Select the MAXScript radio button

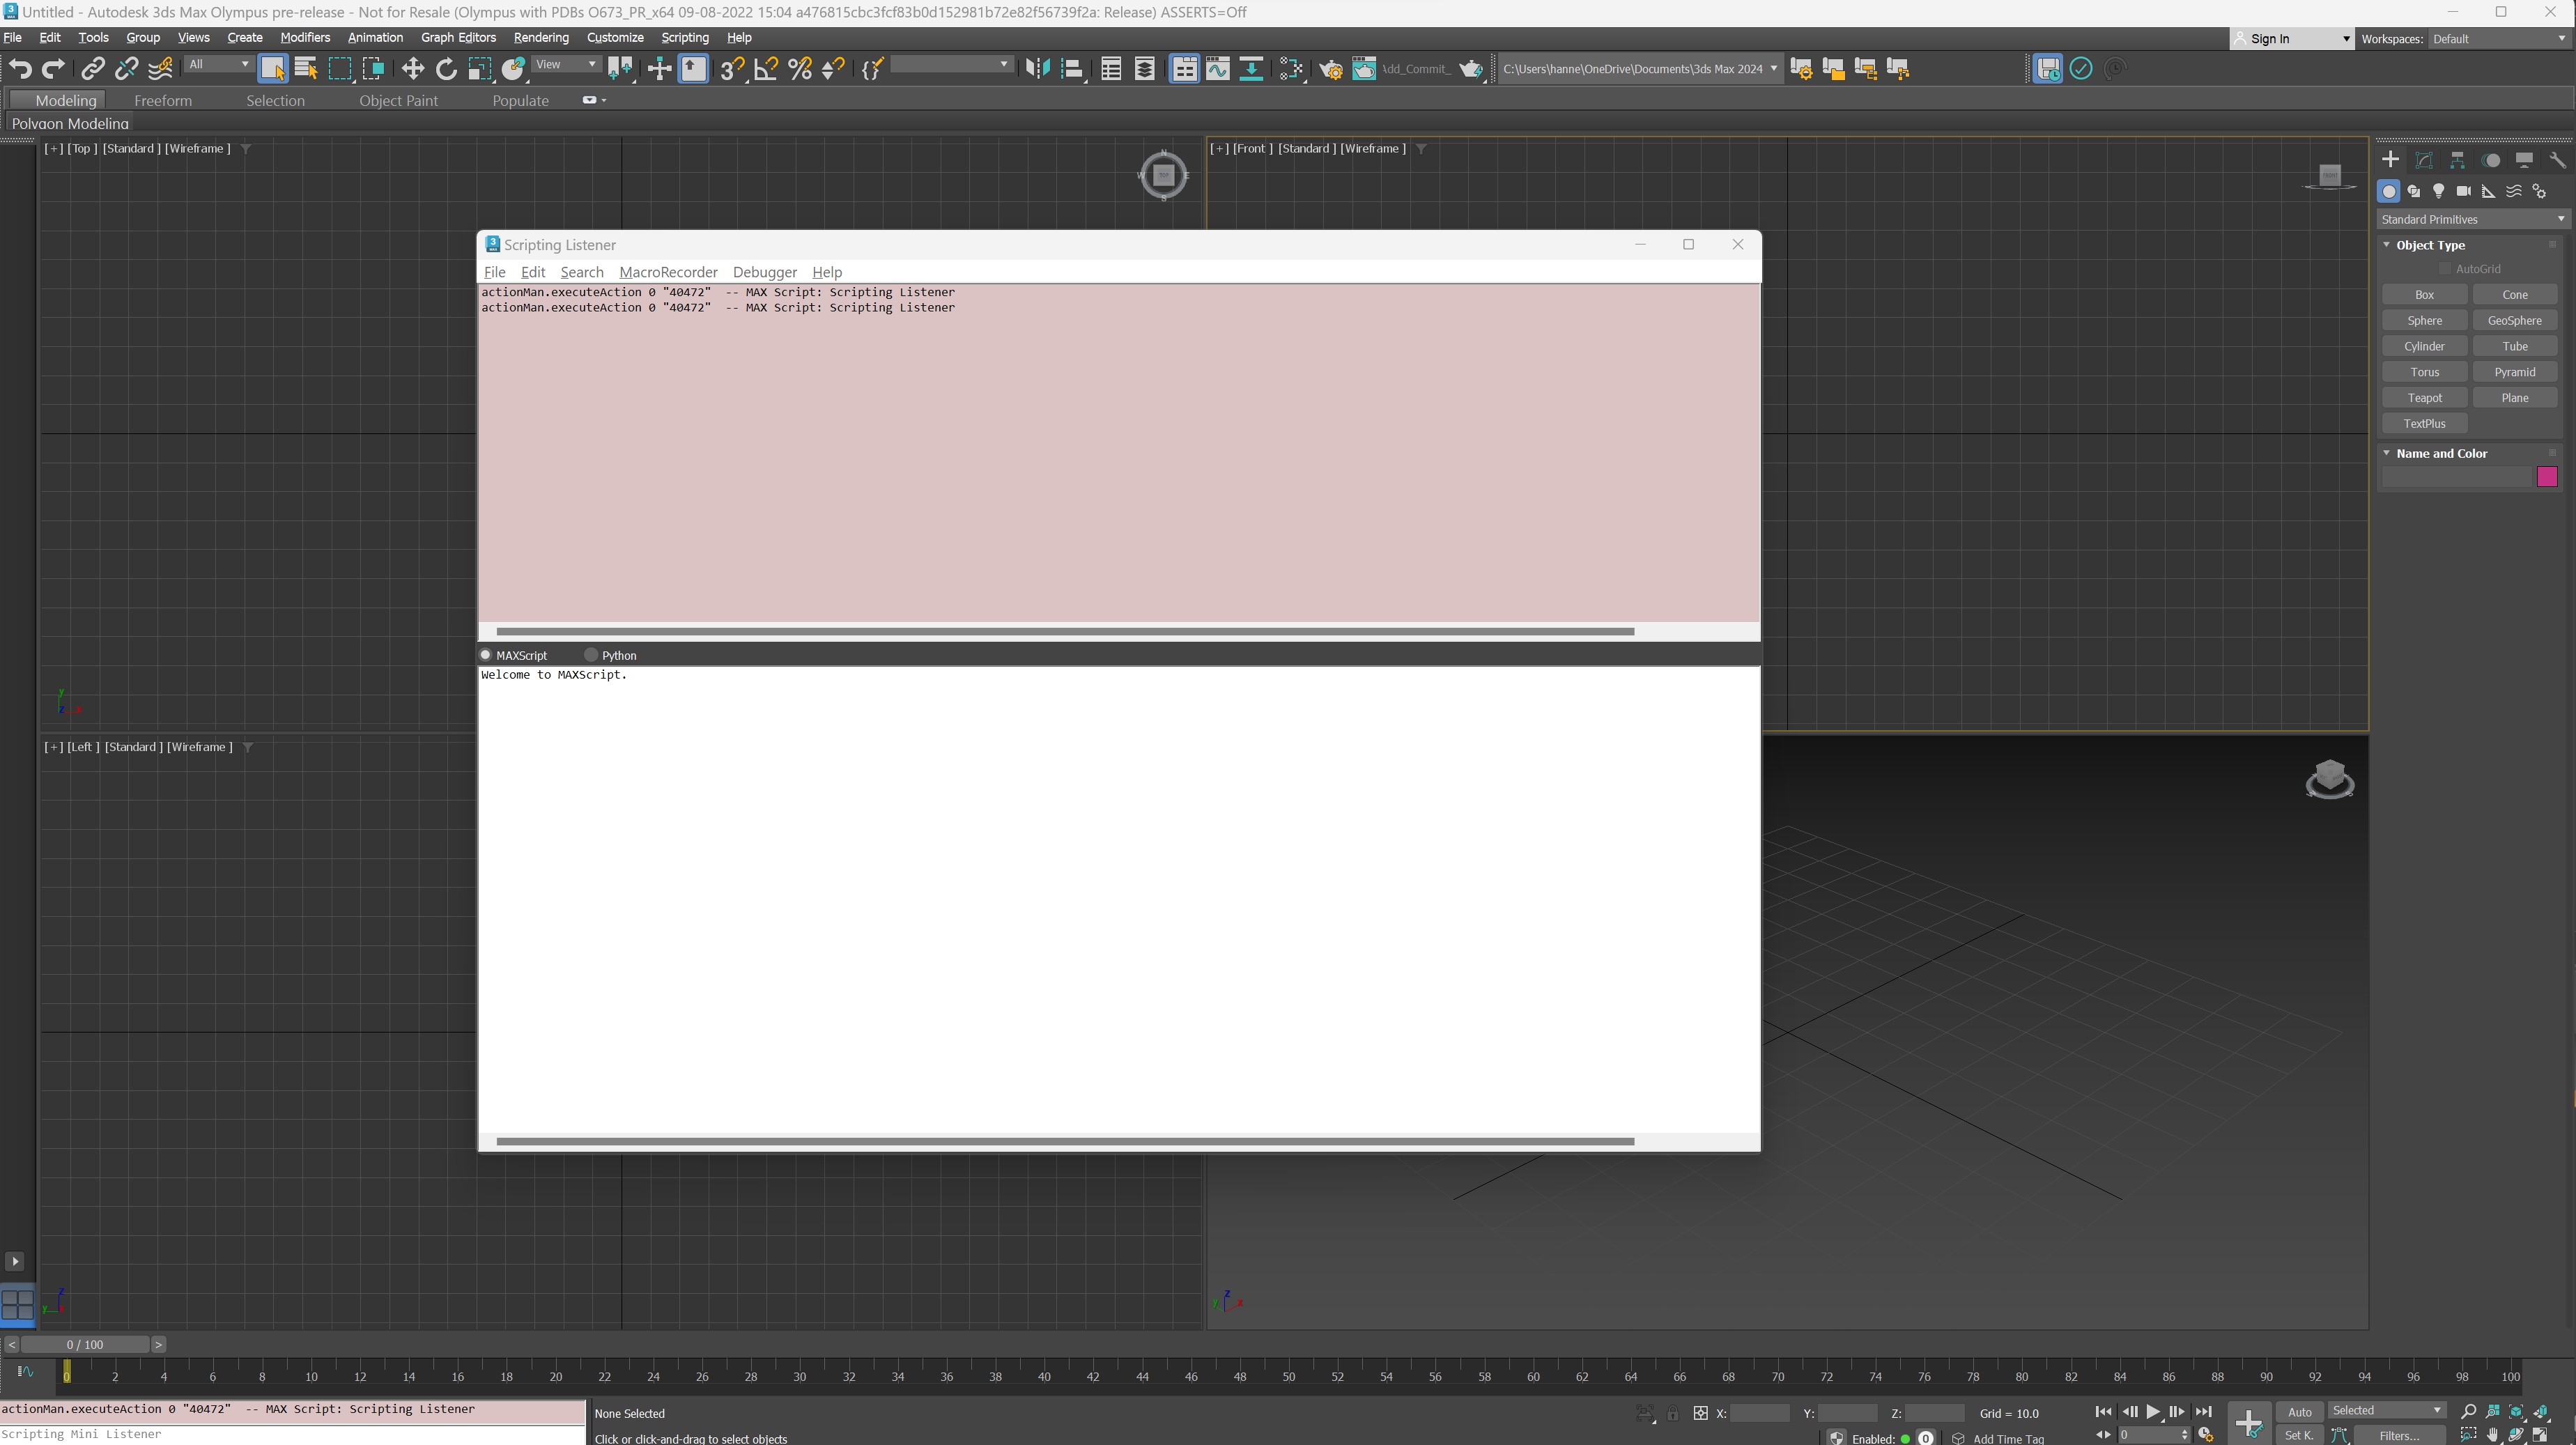[486, 655]
